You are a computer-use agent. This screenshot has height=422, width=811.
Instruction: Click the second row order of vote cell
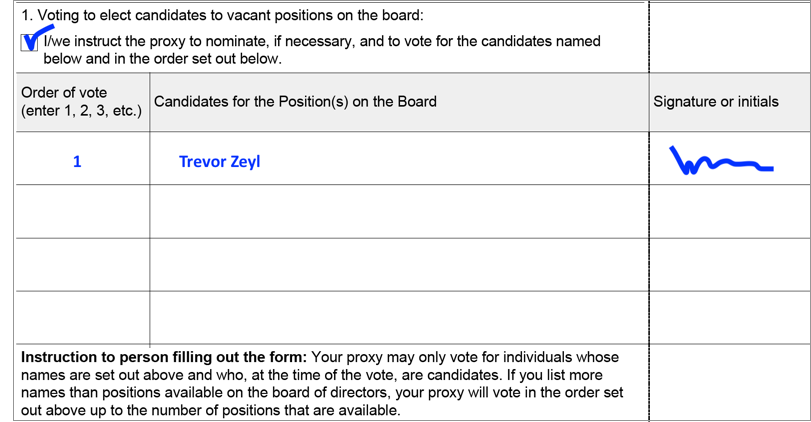pyautogui.click(x=83, y=212)
